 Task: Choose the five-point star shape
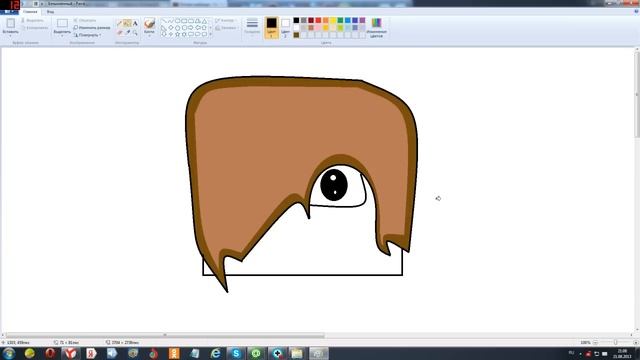click(178, 34)
